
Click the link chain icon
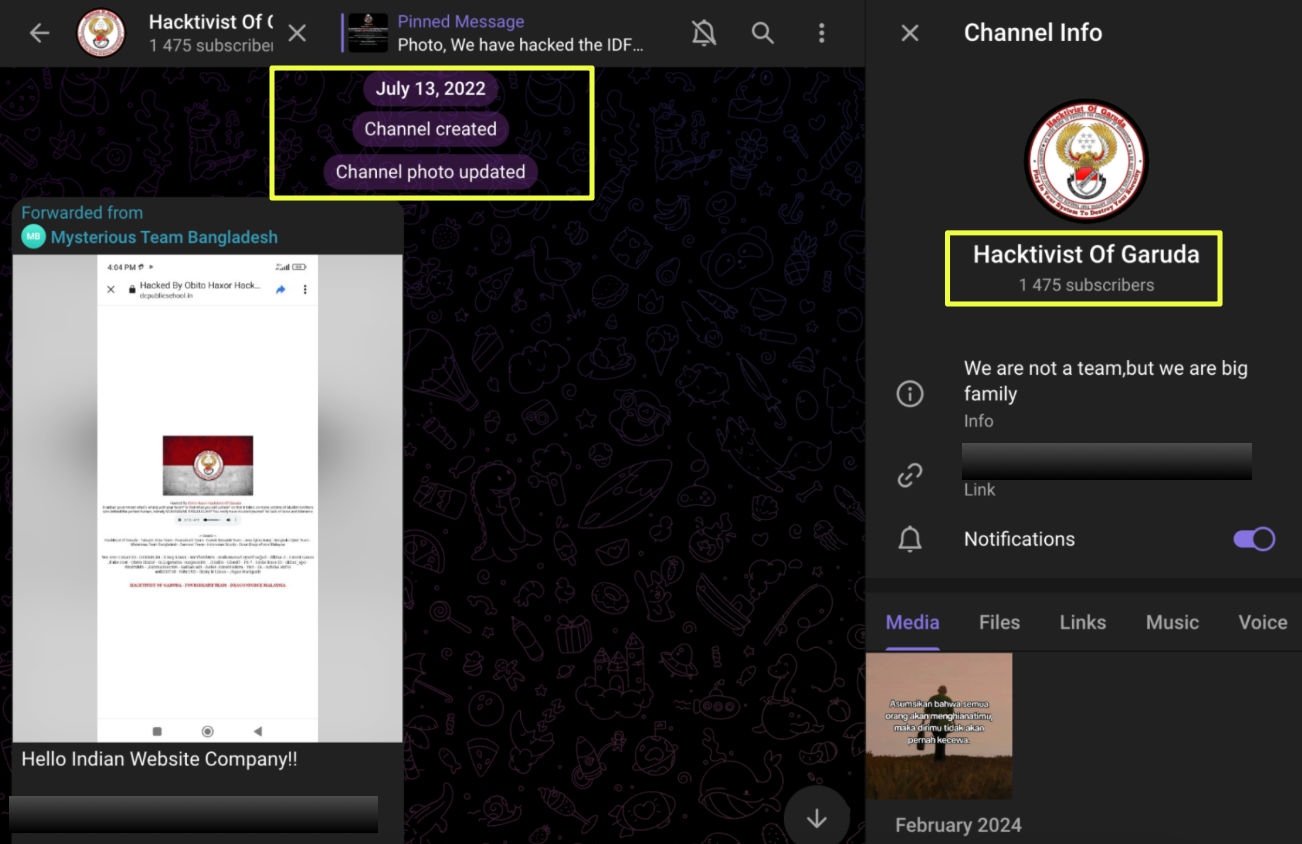coord(909,476)
